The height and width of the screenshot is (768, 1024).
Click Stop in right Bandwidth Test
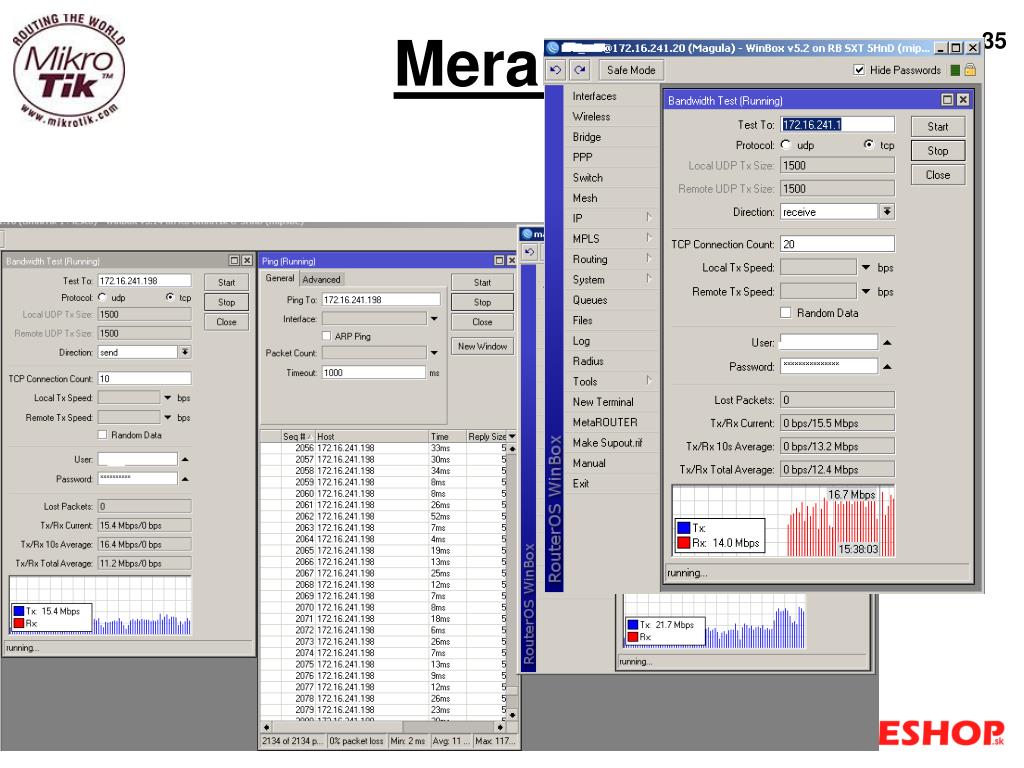point(938,151)
